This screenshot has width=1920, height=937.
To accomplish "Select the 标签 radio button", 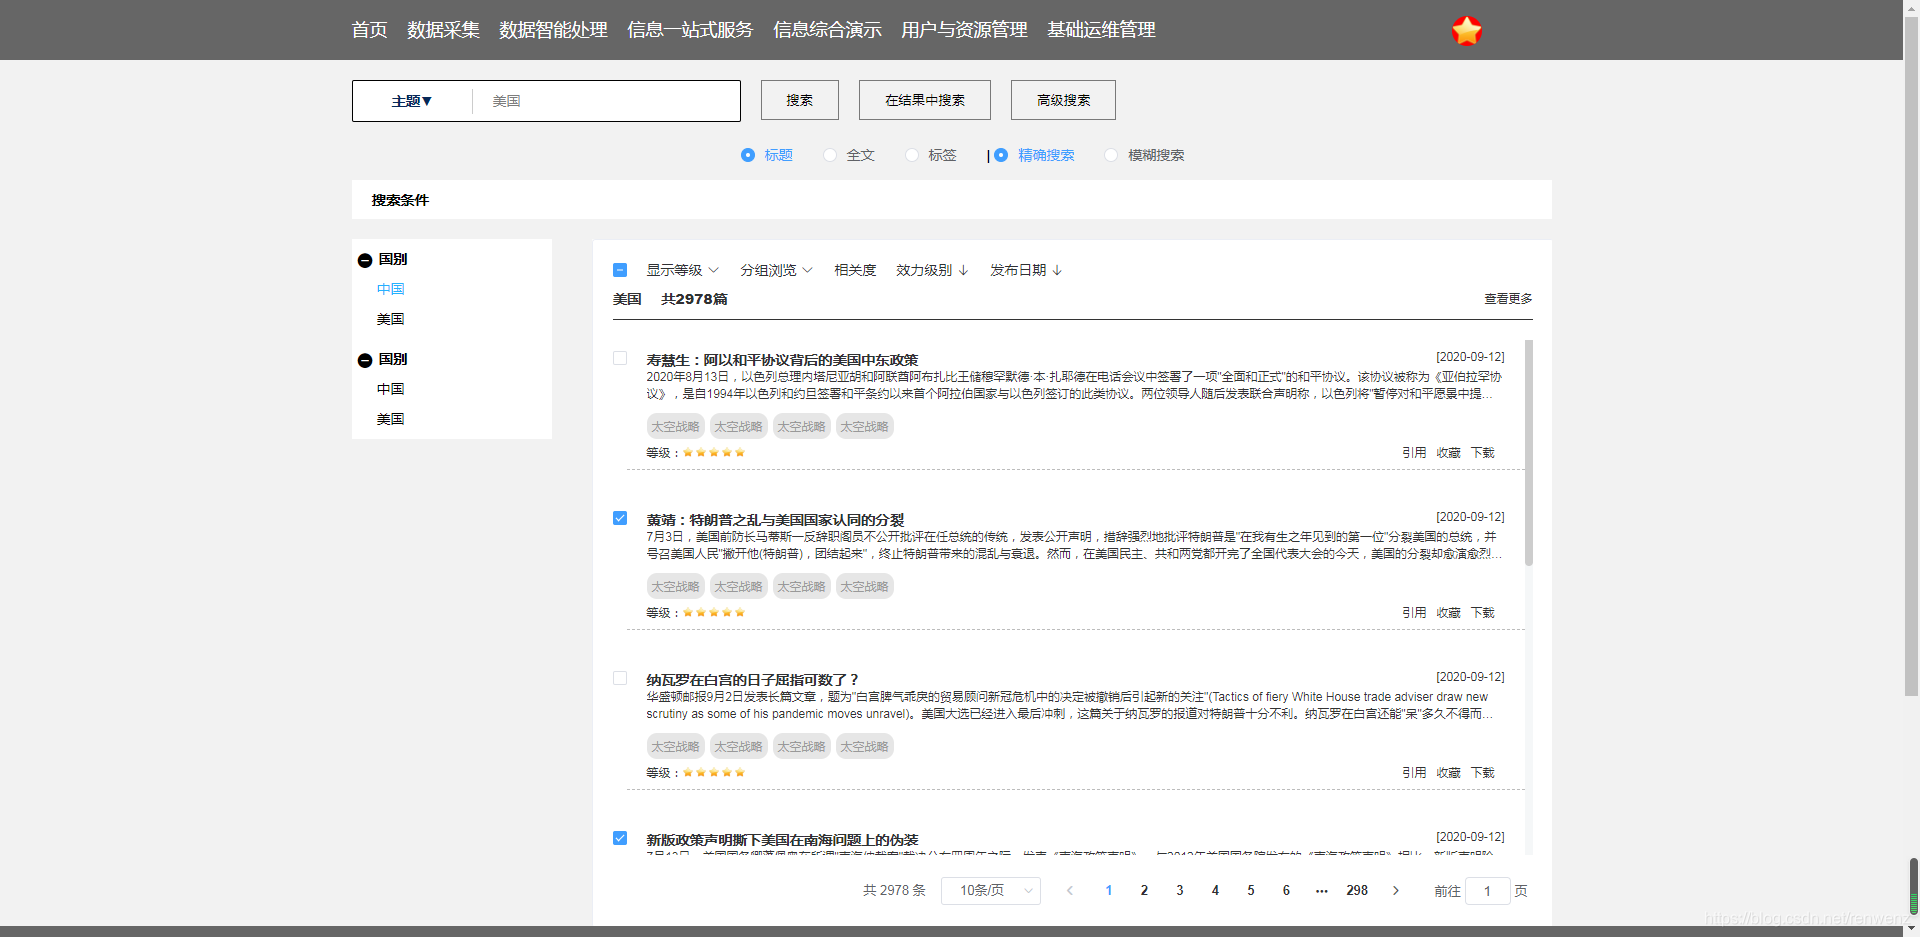I will (x=912, y=155).
